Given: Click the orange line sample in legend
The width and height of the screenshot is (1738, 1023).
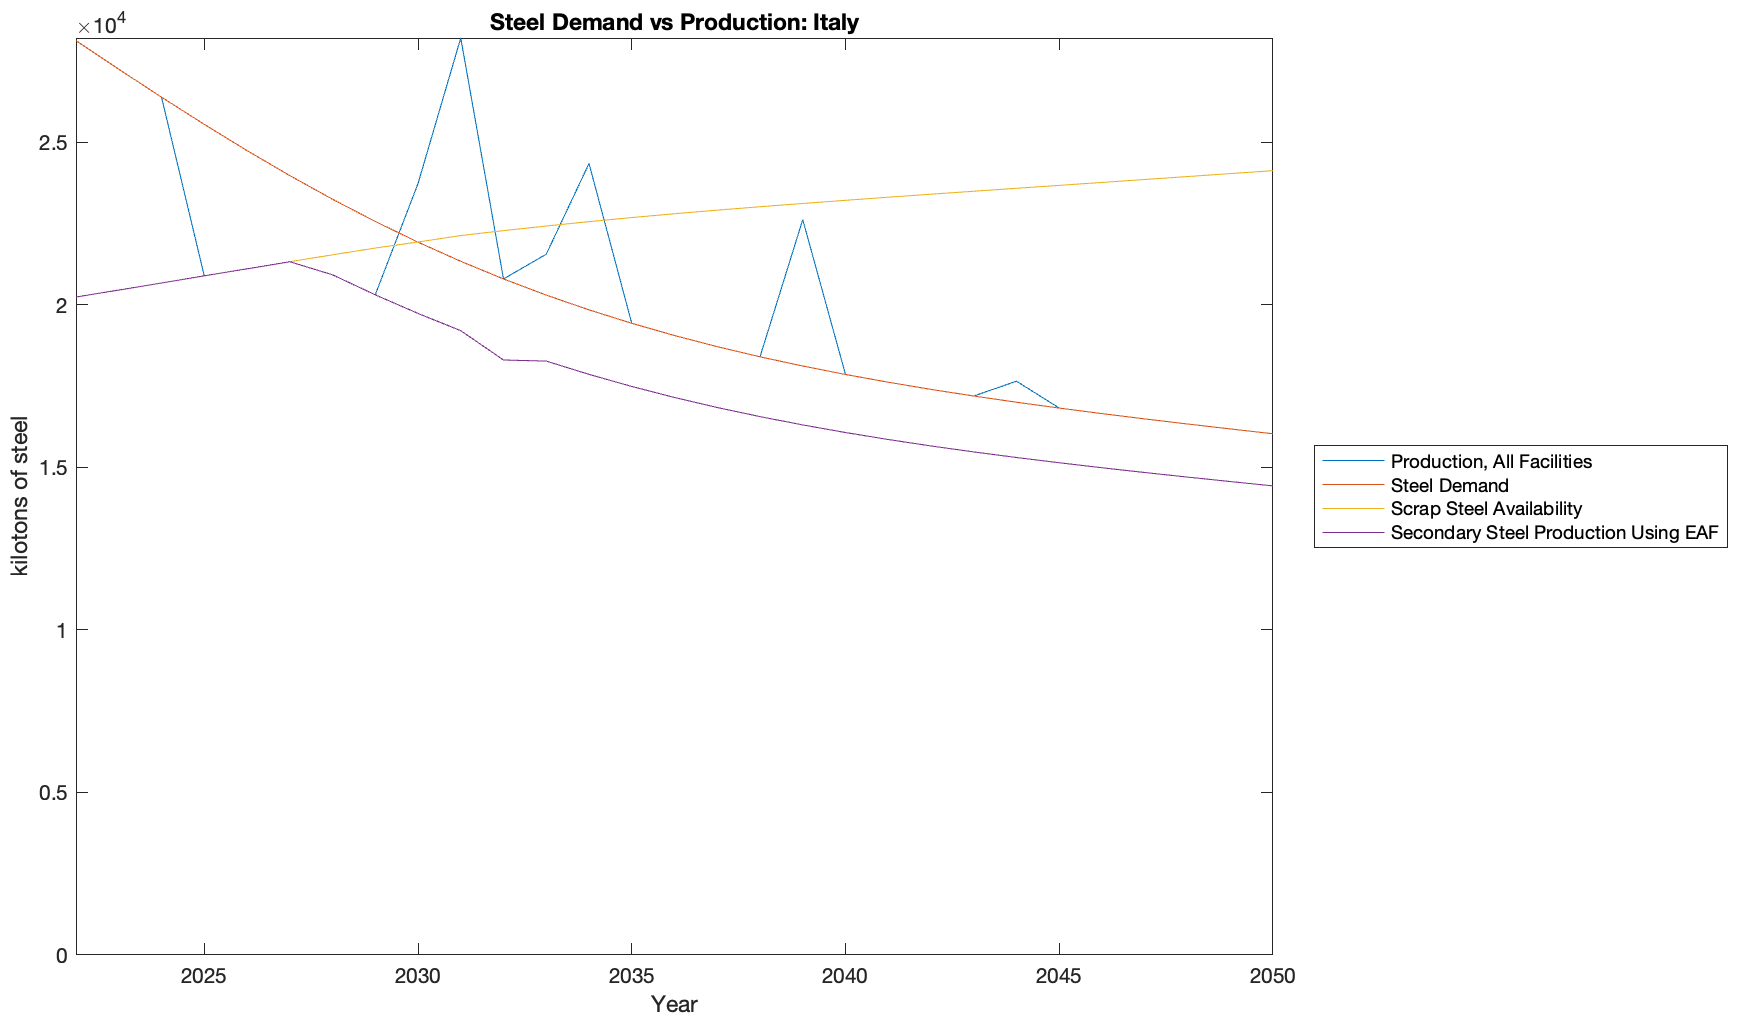Looking at the screenshot, I should 1352,485.
